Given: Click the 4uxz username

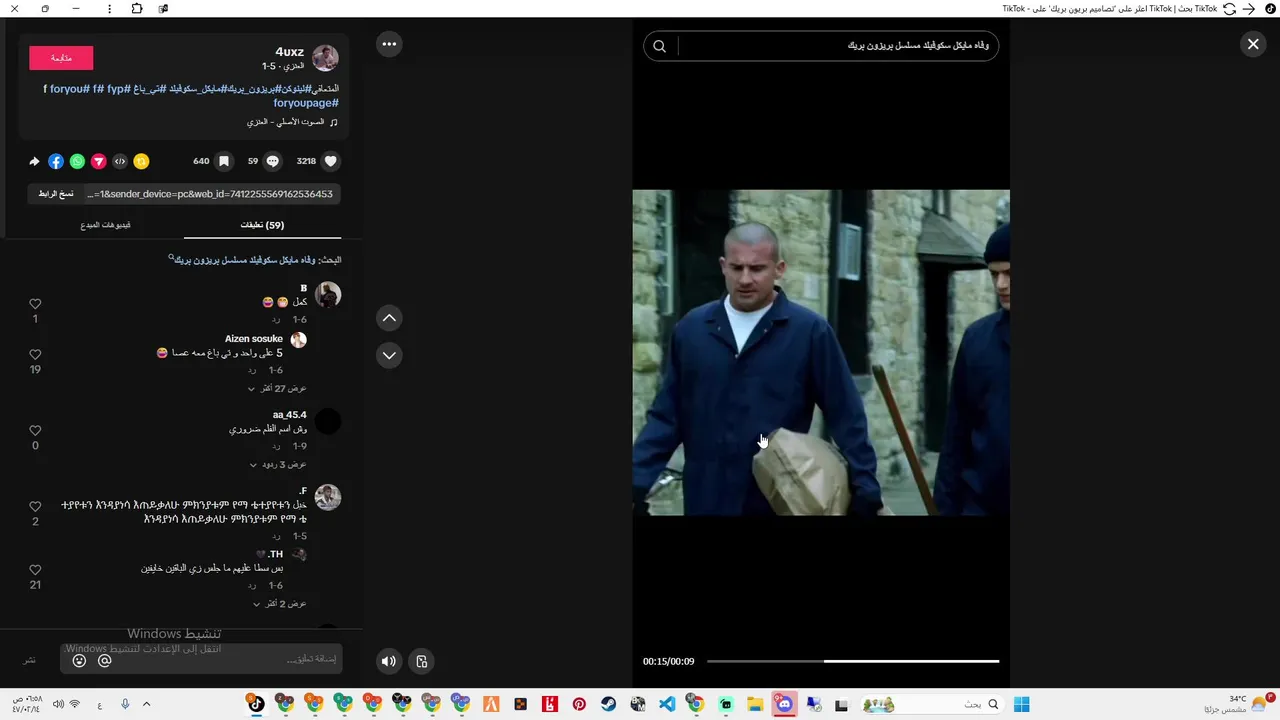Looking at the screenshot, I should click(289, 52).
